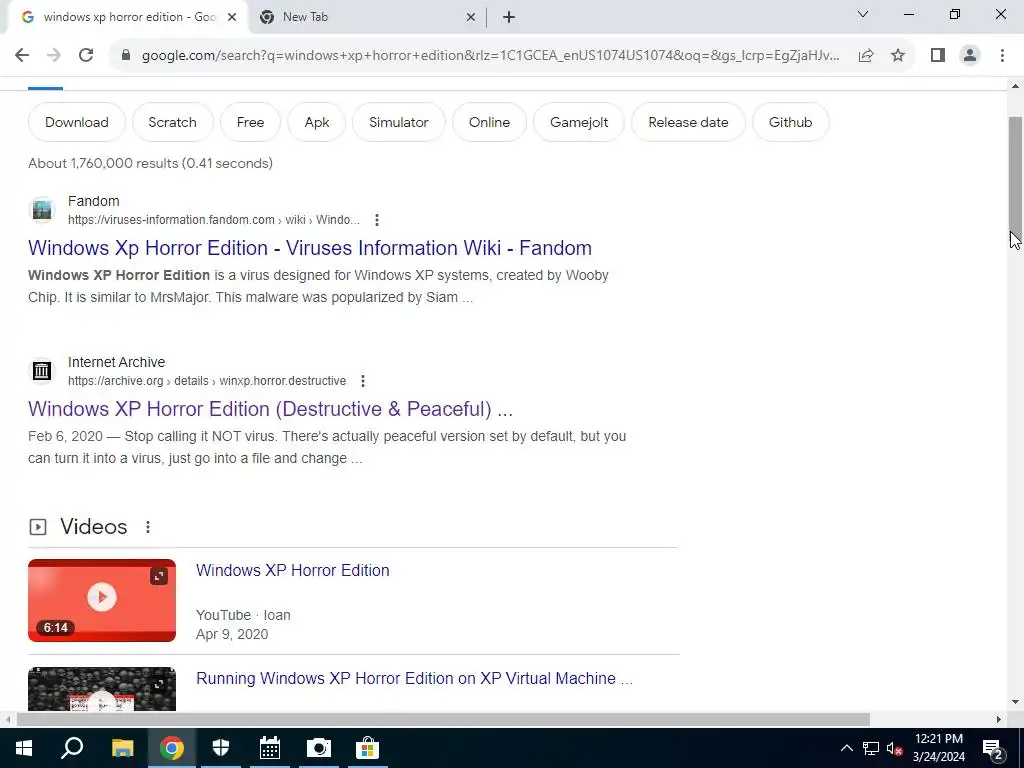This screenshot has width=1024, height=768.
Task: Select the Apk filter chip
Action: point(317,122)
